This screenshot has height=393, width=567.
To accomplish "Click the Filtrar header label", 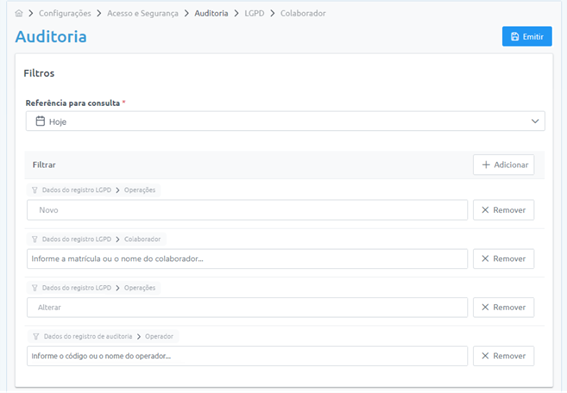I will click(x=44, y=165).
